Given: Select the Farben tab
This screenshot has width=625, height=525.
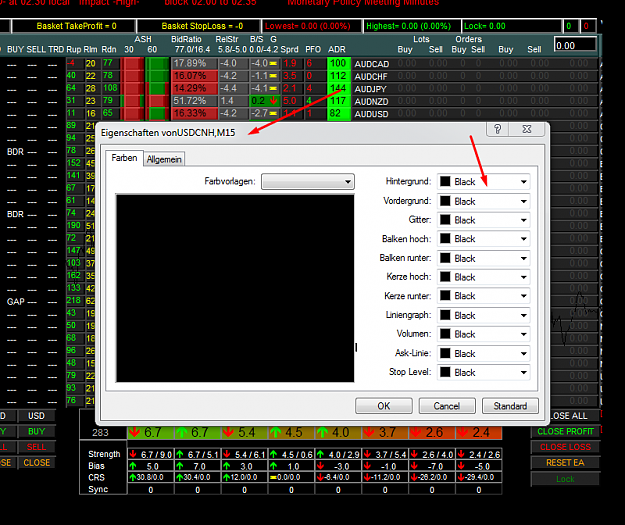Looking at the screenshot, I should (124, 158).
